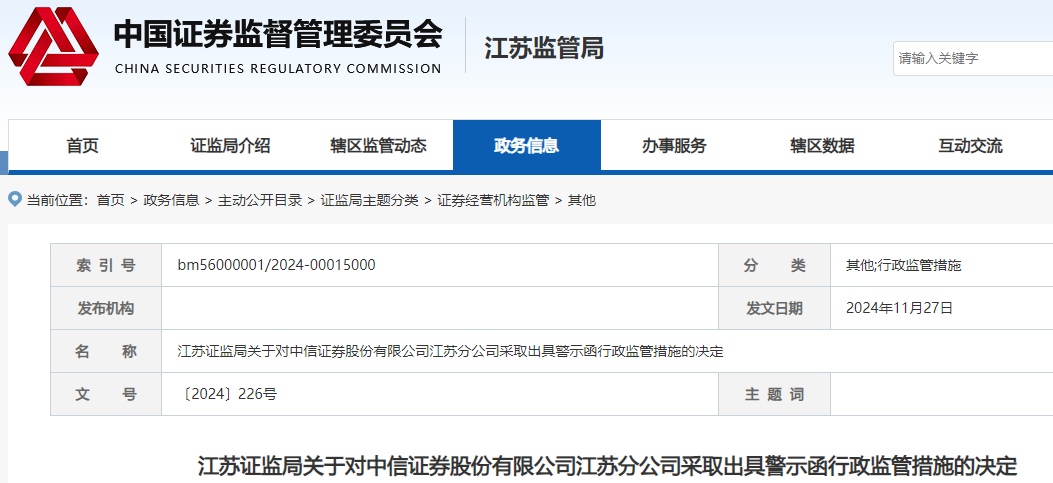Click the CHINA SECURITIES REGULATORY COMMISSION subtitle

pos(278,69)
